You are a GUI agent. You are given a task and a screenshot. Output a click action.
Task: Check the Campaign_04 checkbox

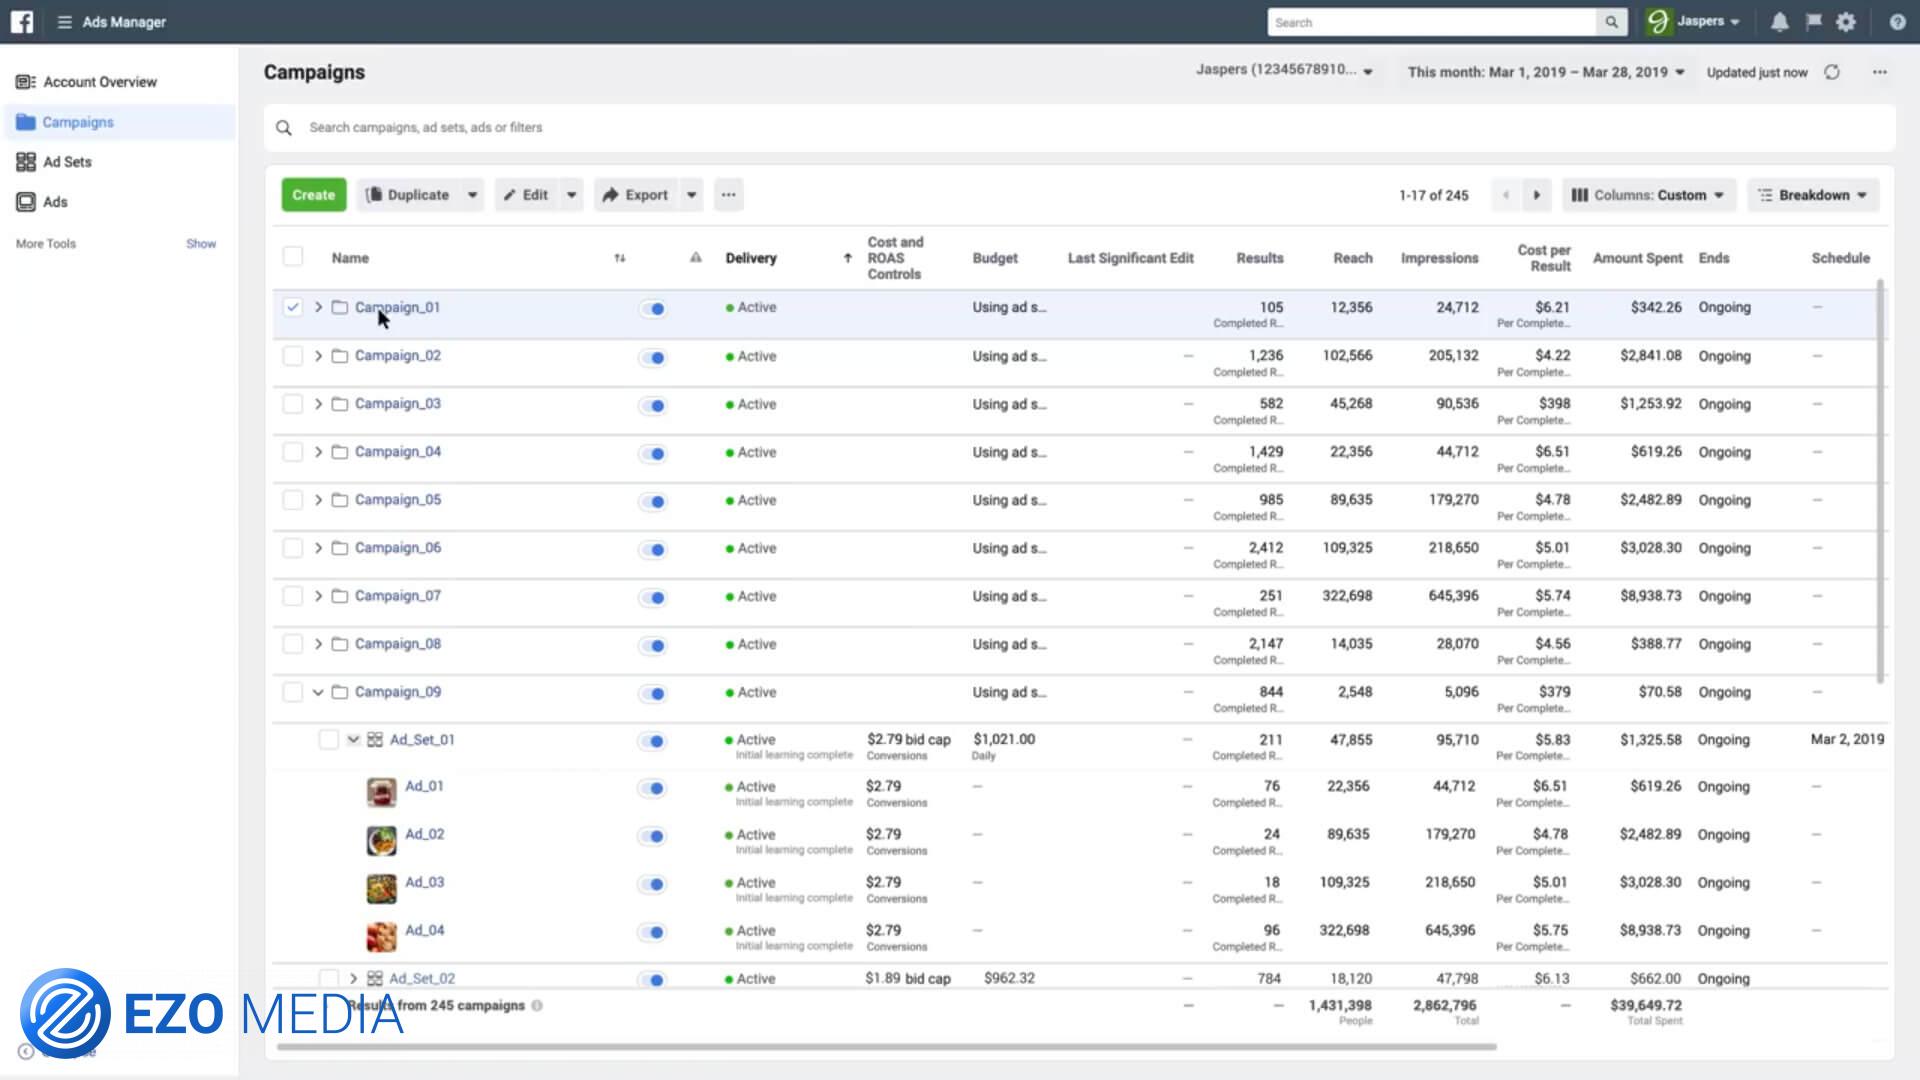click(x=292, y=452)
